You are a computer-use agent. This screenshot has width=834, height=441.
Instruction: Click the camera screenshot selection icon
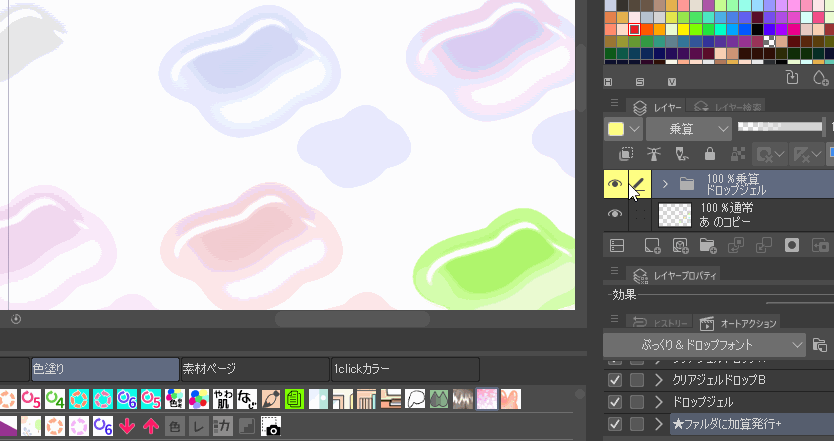click(270, 427)
